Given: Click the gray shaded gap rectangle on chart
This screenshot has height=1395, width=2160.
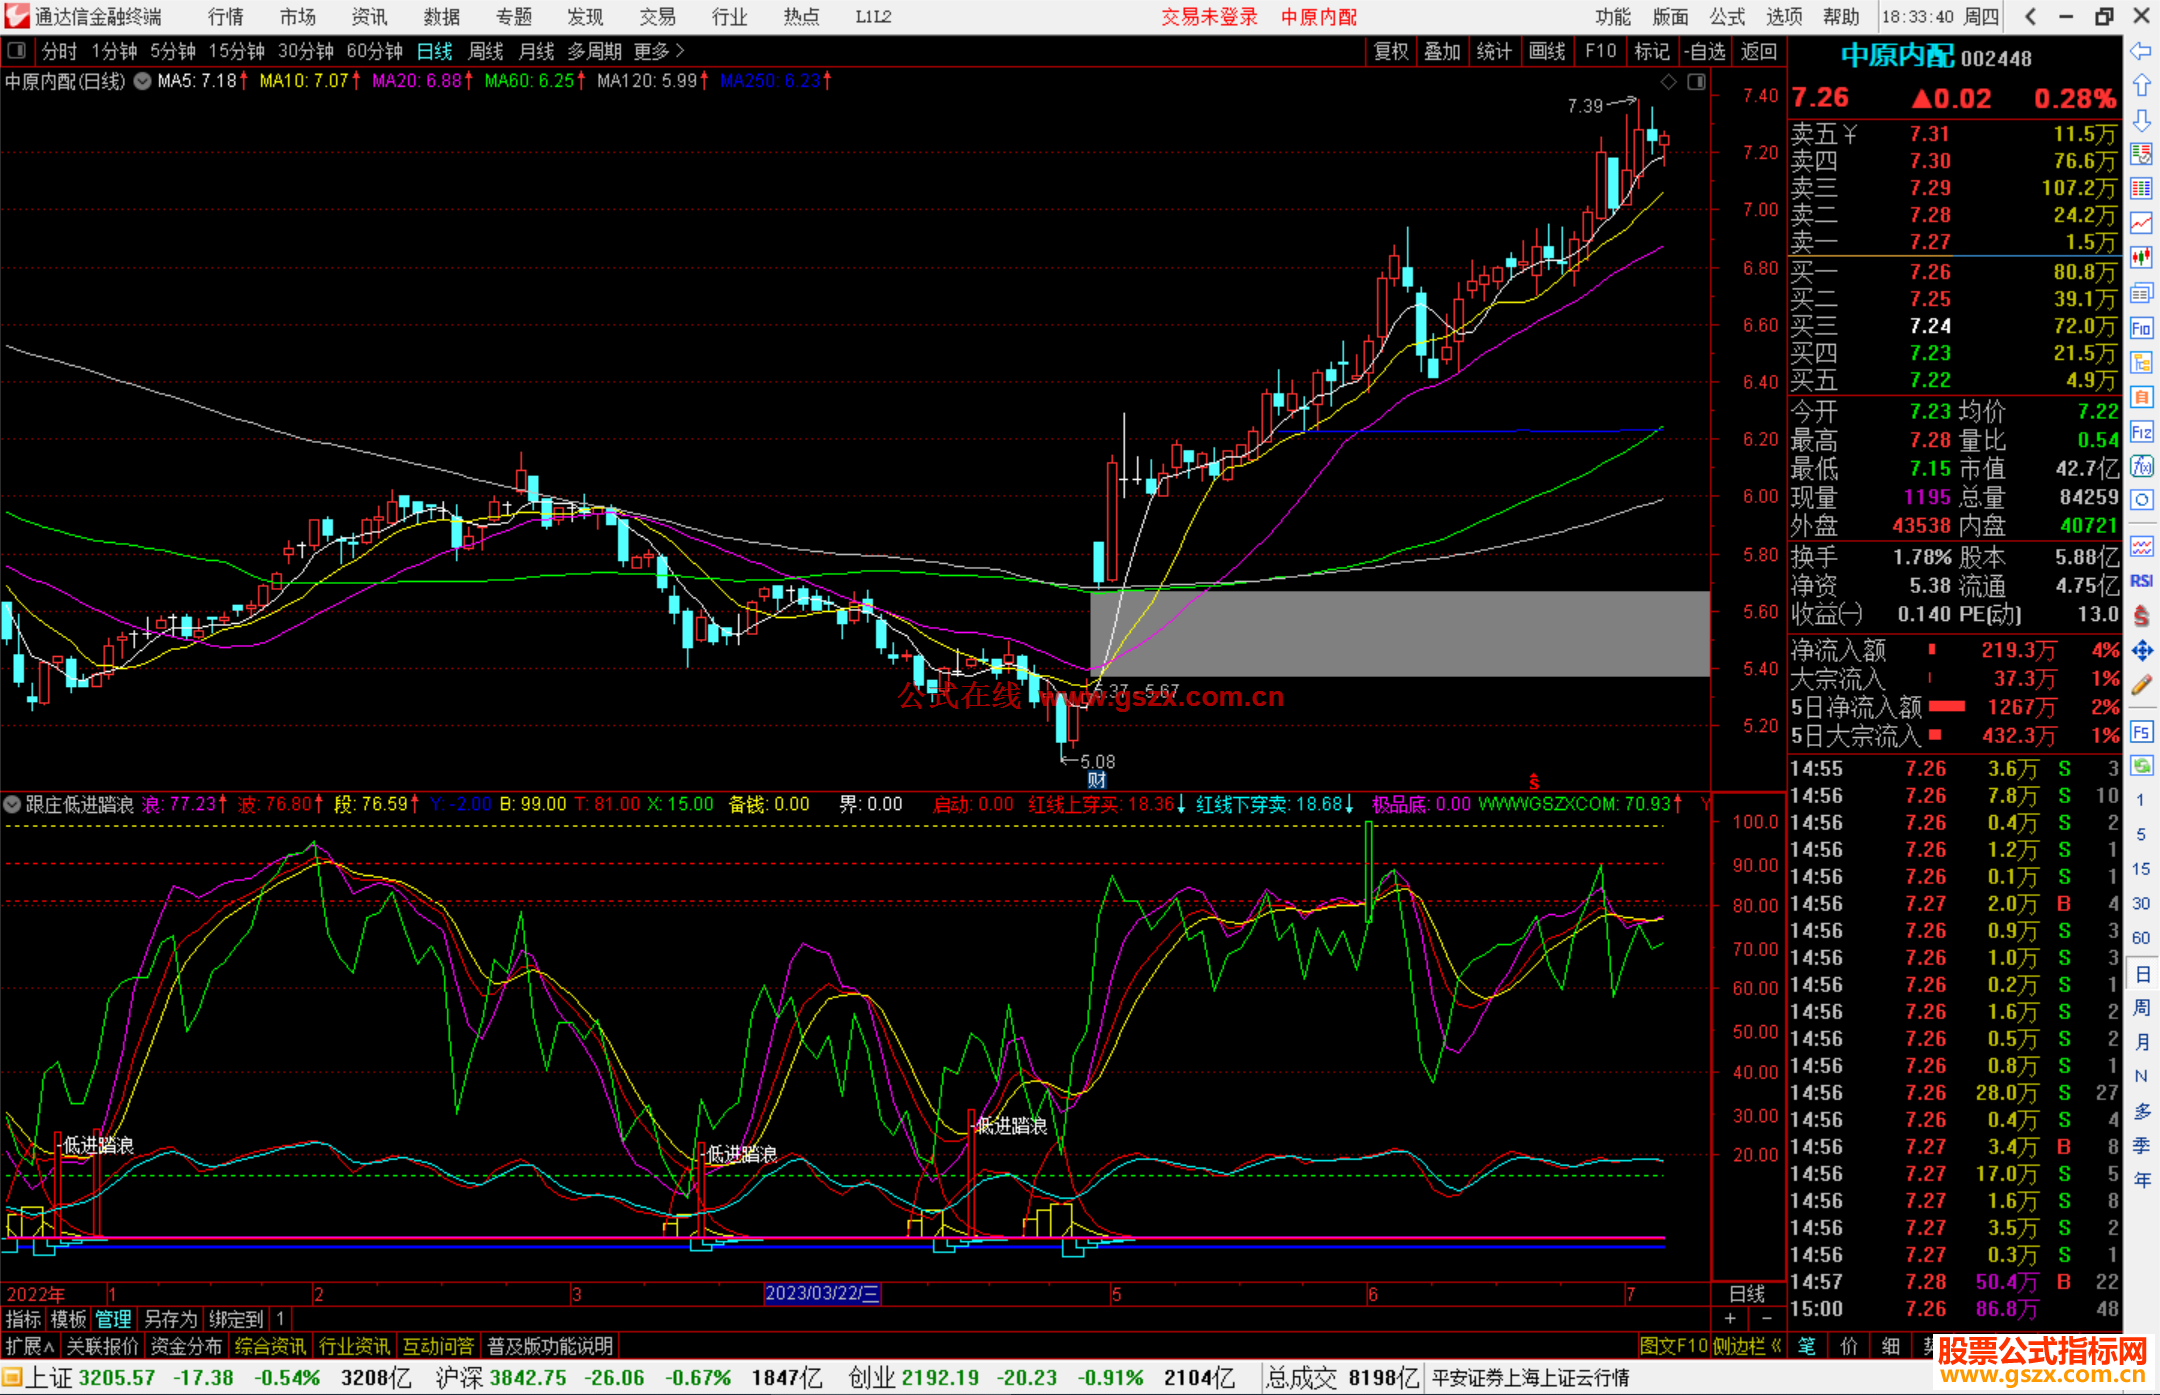Looking at the screenshot, I should [x=1400, y=634].
